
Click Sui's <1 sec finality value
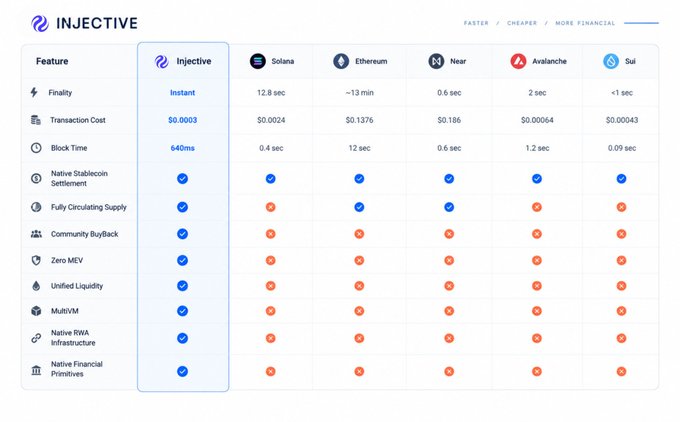(x=622, y=92)
